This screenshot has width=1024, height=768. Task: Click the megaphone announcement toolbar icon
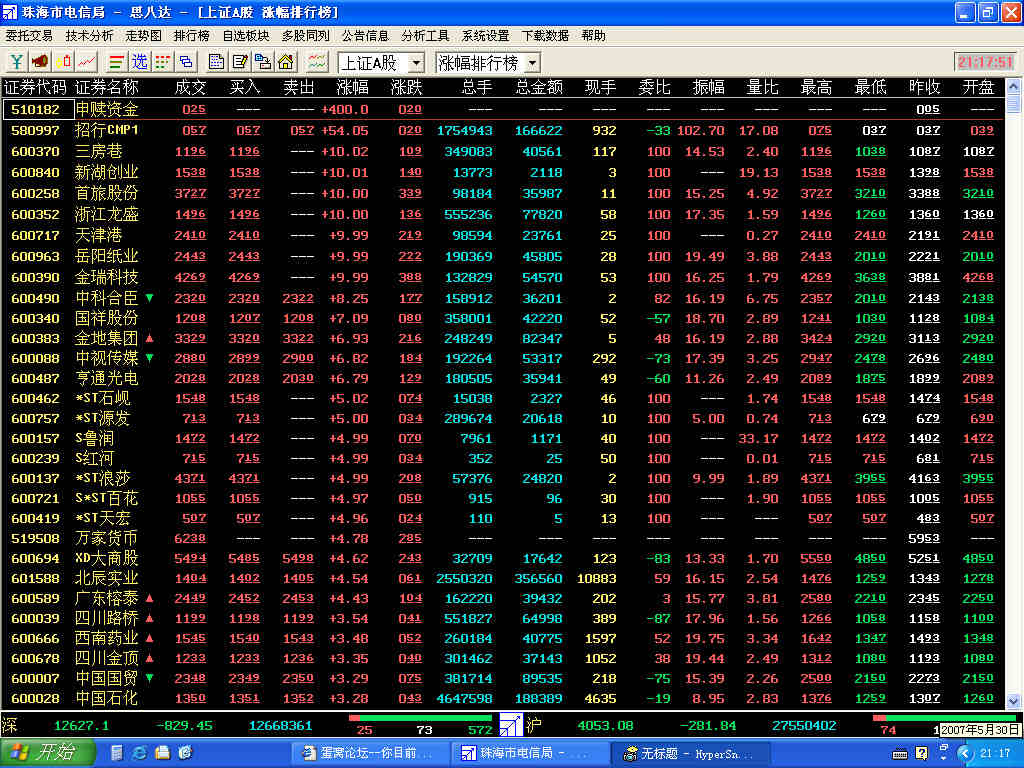tap(40, 62)
